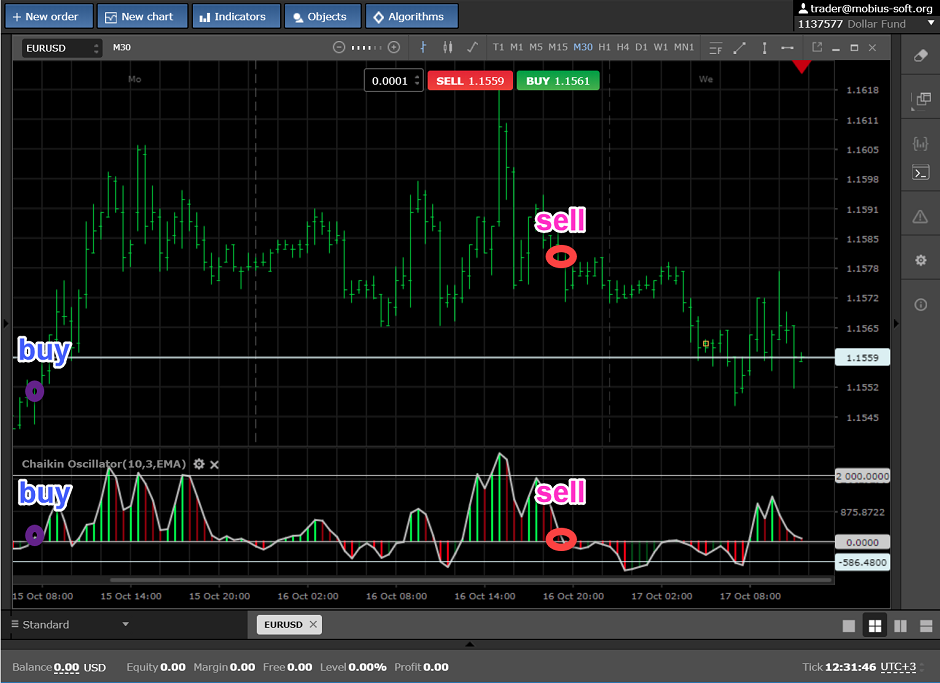Screen dimensions: 940x683
Task: Expand the account selector dropdown arrow
Action: point(931,23)
